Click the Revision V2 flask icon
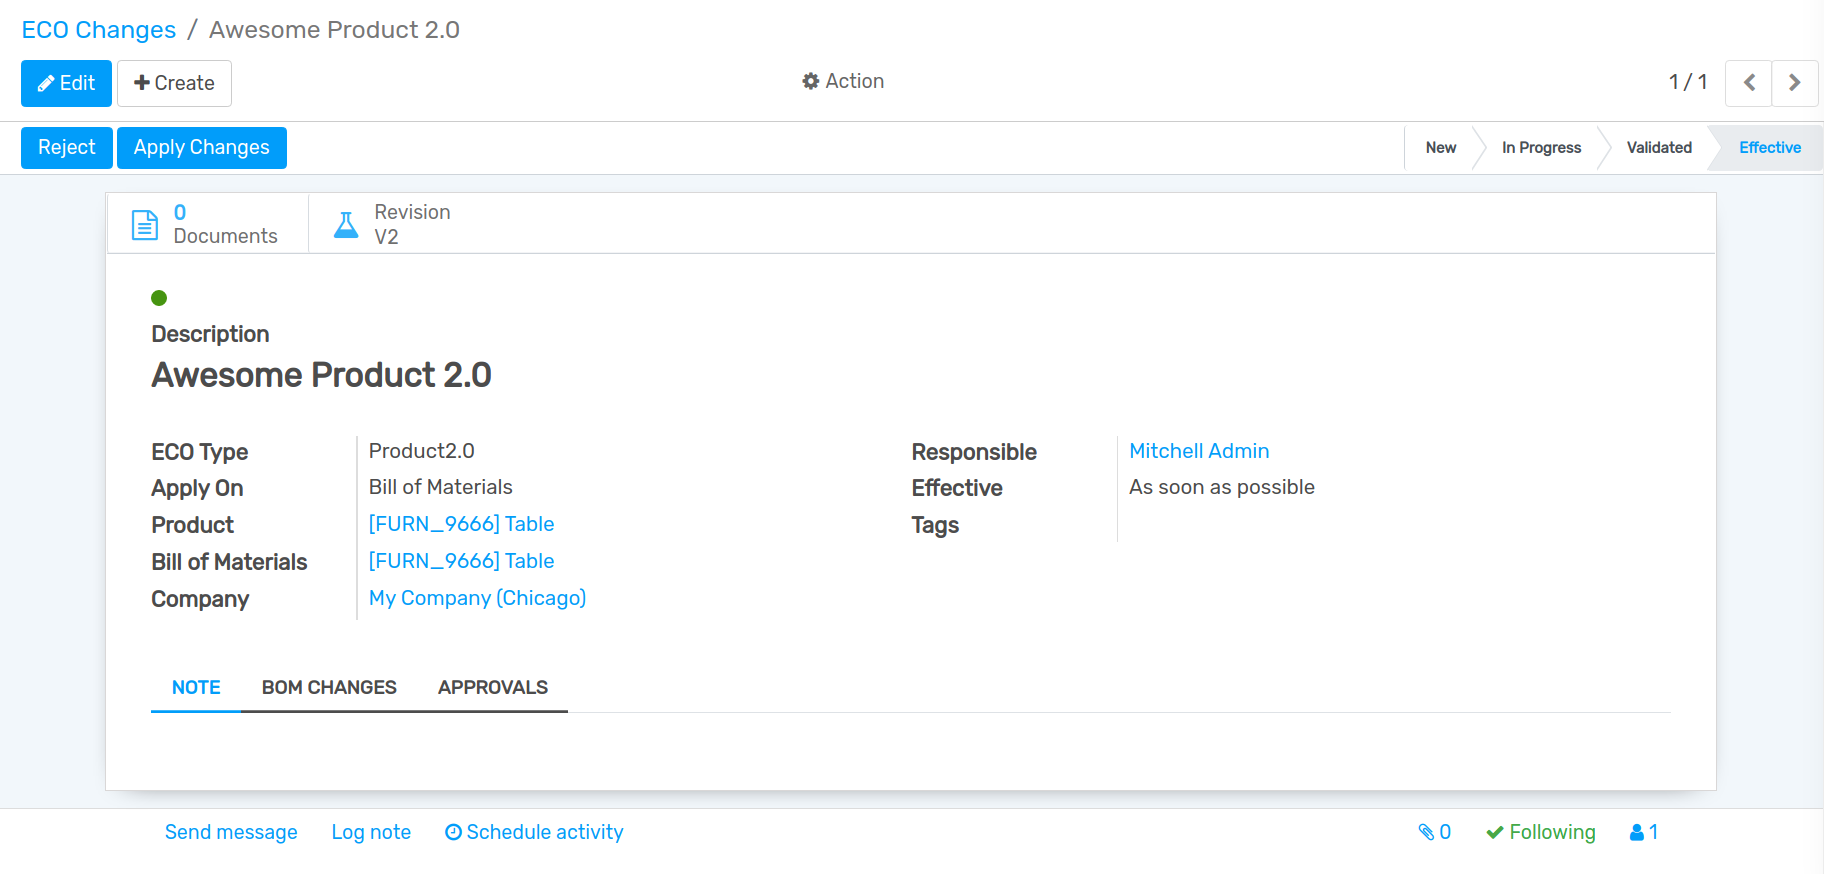1824x874 pixels. click(x=346, y=225)
